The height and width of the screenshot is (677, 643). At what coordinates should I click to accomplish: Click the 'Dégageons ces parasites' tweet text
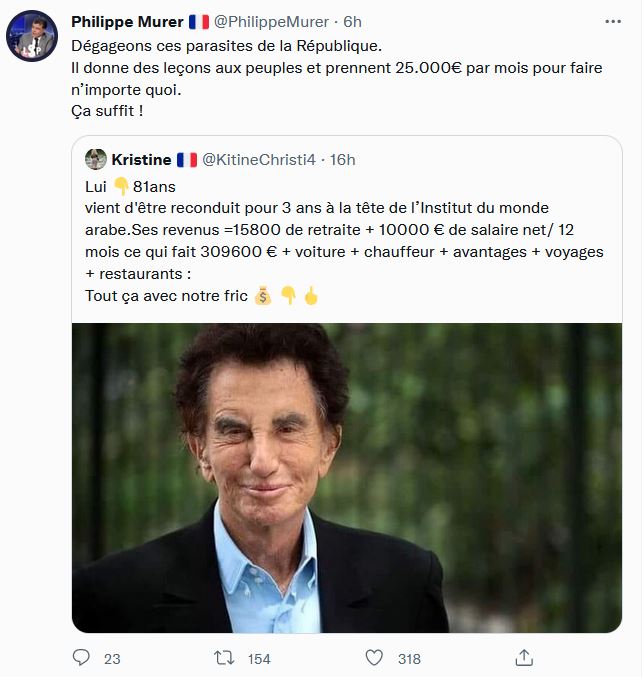tap(226, 47)
